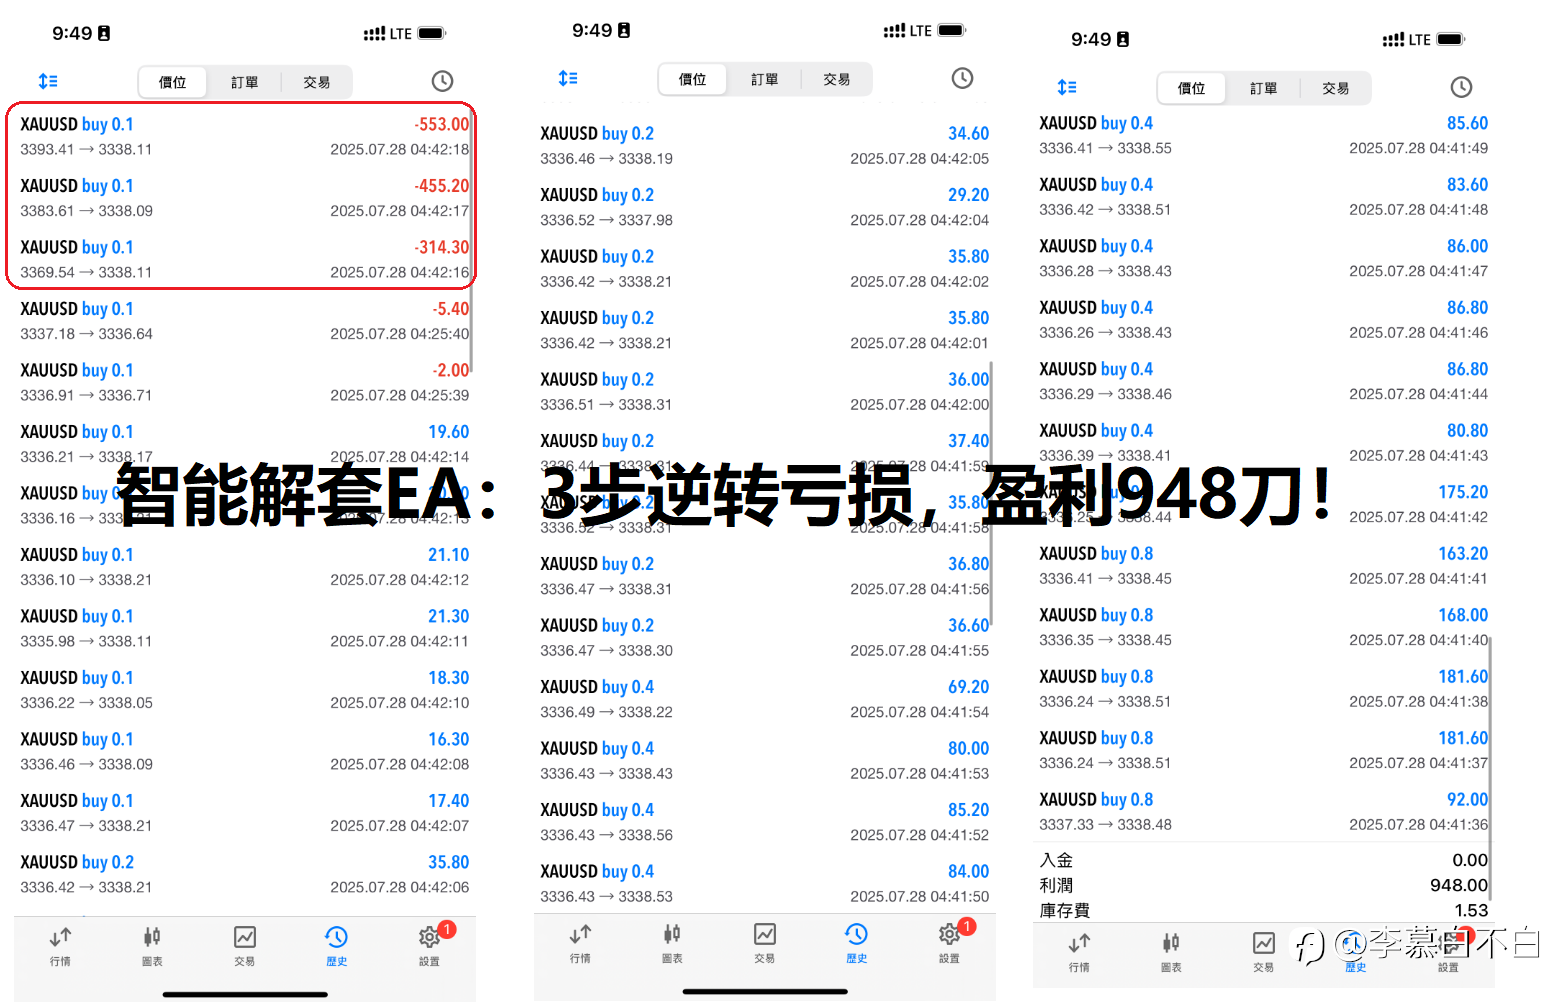Image resolution: width=1557 pixels, height=1002 pixels.
Task: Select the 21.30 profit trade at 04:42:11
Action: coord(244,628)
